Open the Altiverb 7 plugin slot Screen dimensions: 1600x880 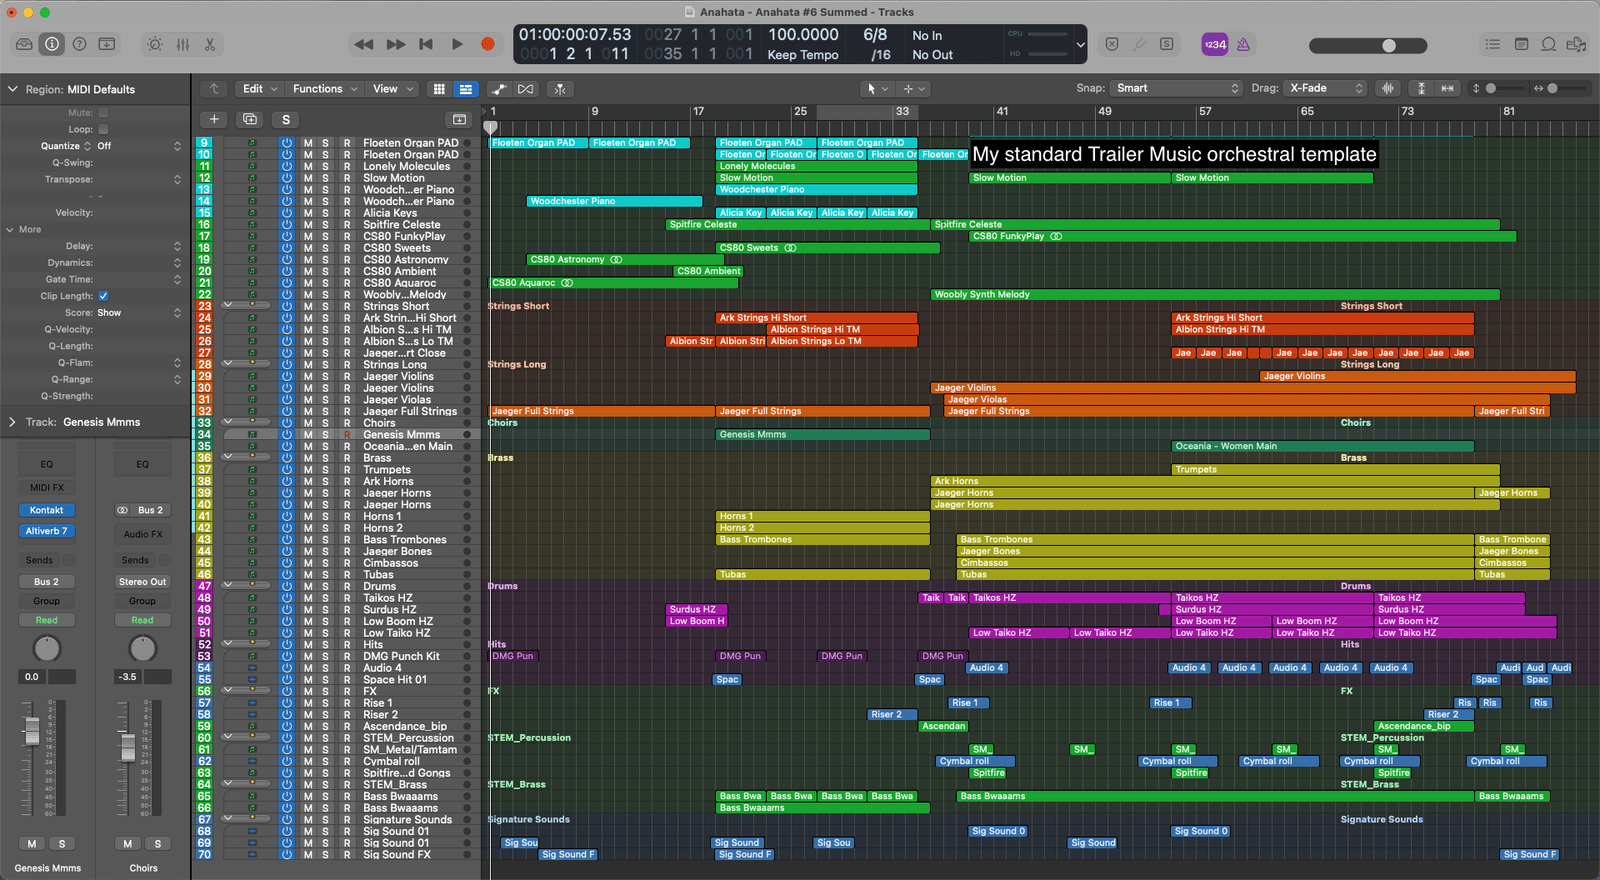click(x=47, y=531)
